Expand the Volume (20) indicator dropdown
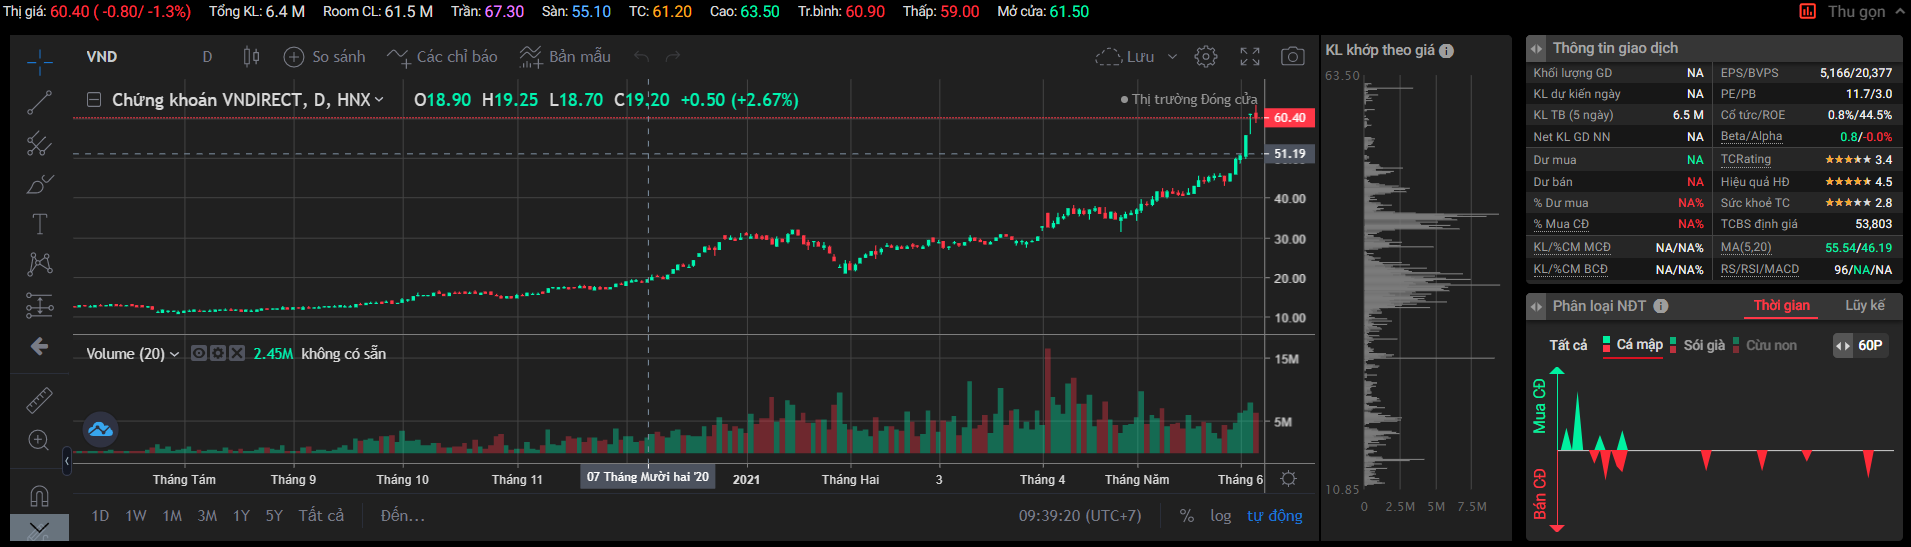This screenshot has height=547, width=1911. pyautogui.click(x=175, y=354)
